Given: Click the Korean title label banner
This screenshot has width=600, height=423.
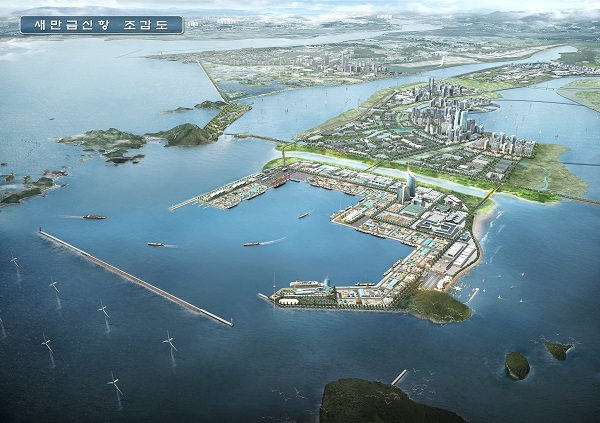Looking at the screenshot, I should click(102, 24).
